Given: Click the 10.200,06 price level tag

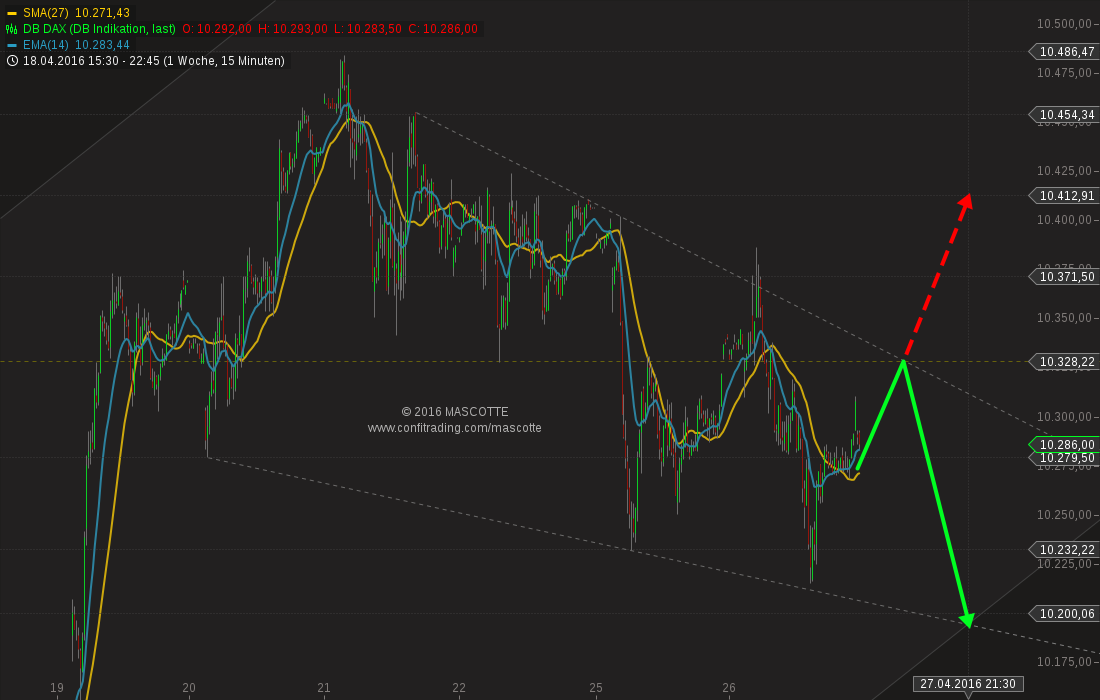Looking at the screenshot, I should click(x=1063, y=614).
